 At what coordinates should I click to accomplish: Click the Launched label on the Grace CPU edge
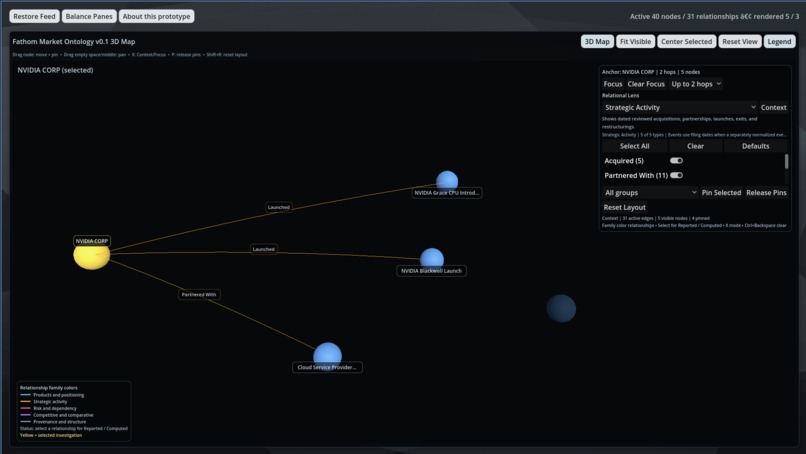[279, 207]
